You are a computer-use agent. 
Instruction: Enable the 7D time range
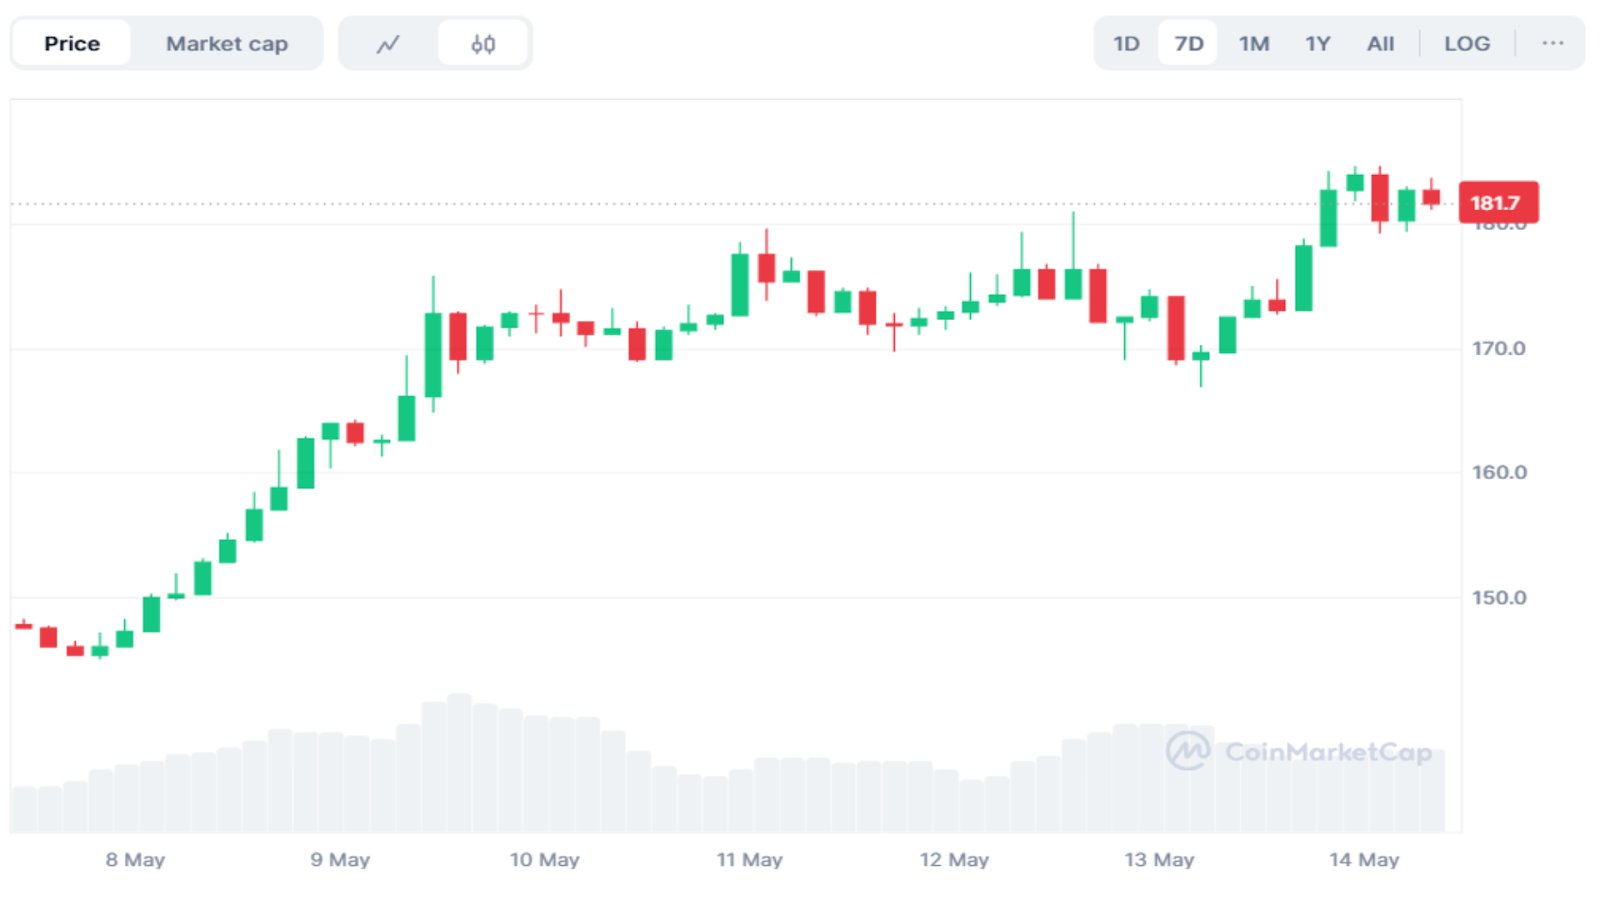pos(1188,43)
